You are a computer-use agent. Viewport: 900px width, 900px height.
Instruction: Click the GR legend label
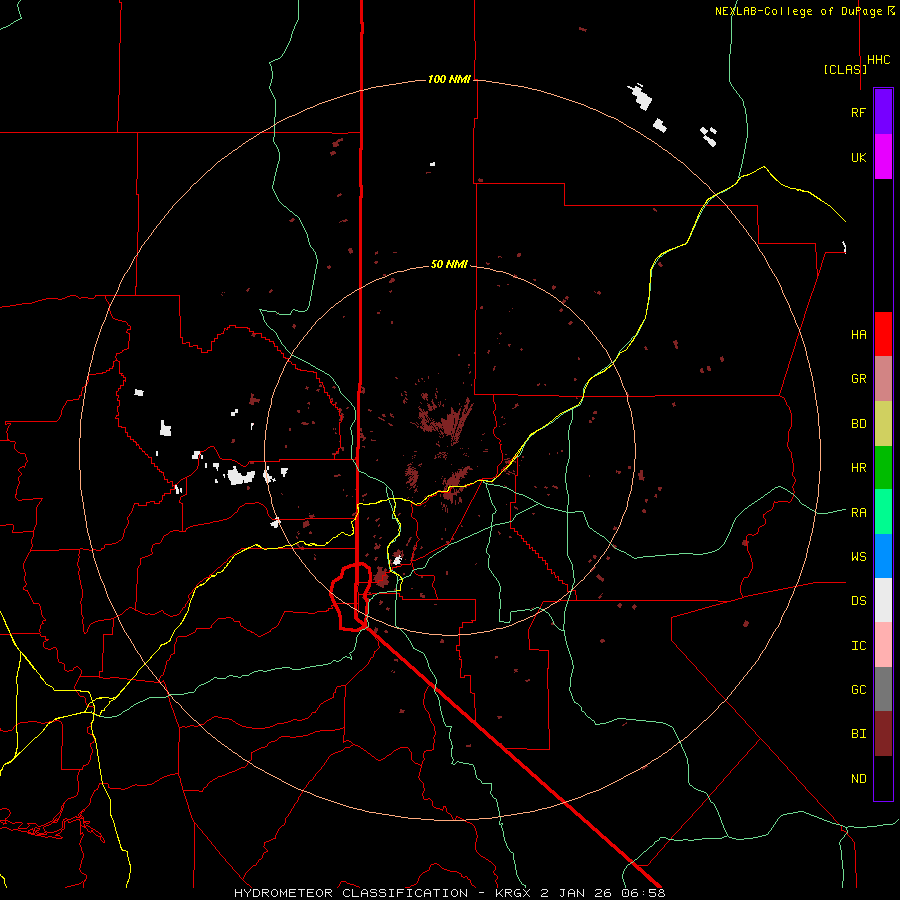(x=858, y=379)
